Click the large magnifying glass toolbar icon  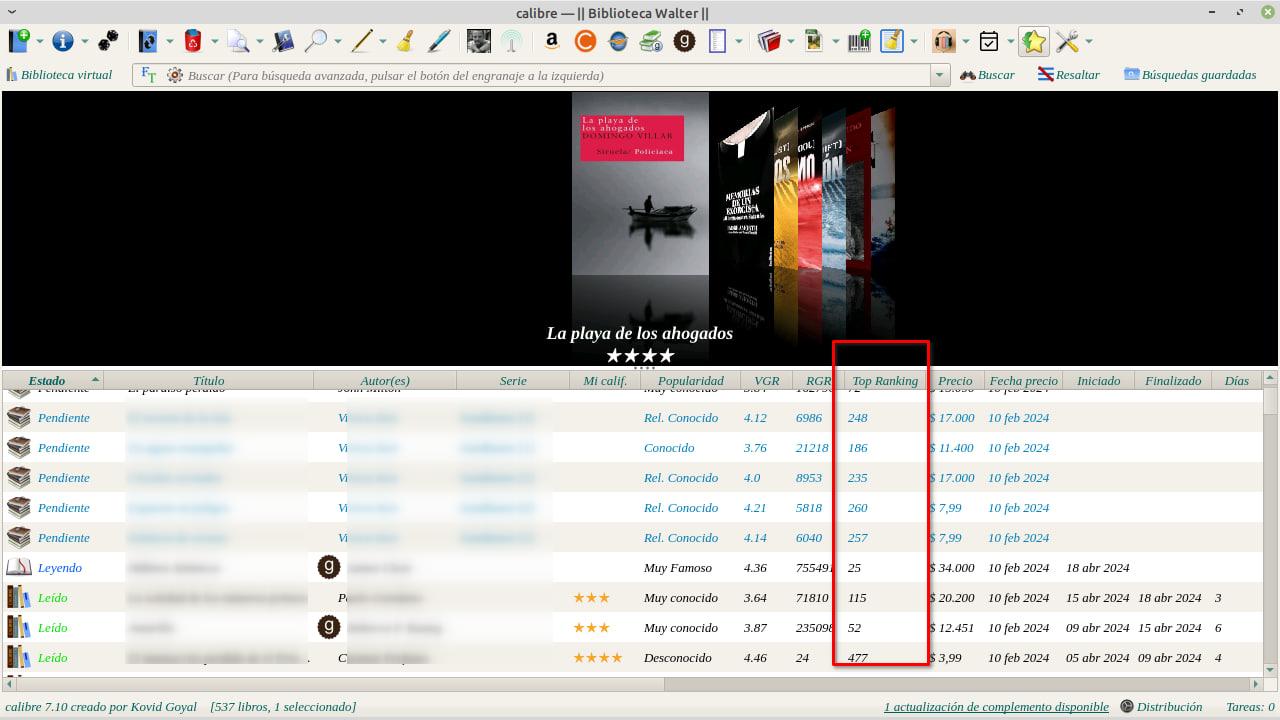coord(316,41)
